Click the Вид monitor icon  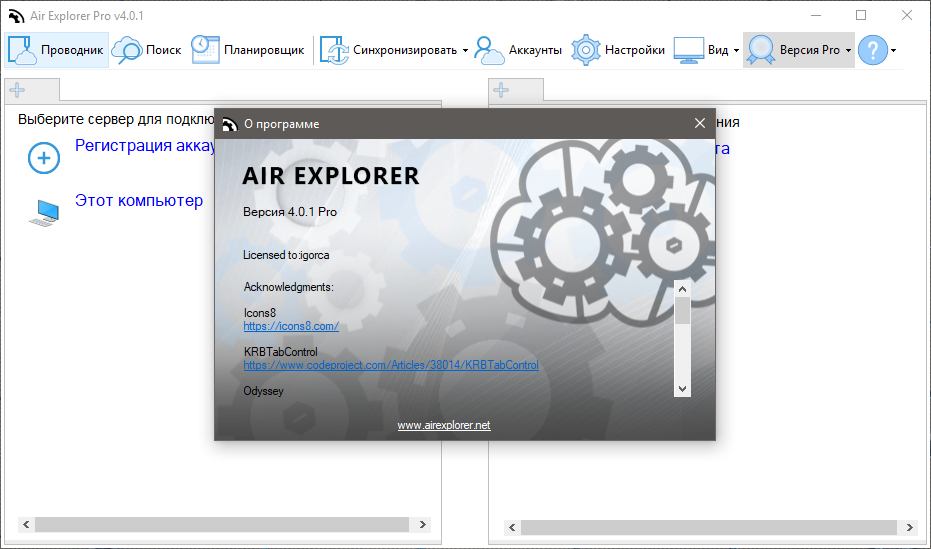click(688, 50)
